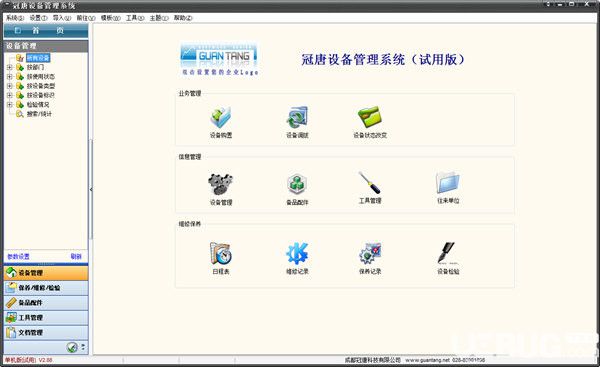This screenshot has height=367, width=600.
Task: Select the 搜索/统计 tree node
Action: pyautogui.click(x=39, y=114)
